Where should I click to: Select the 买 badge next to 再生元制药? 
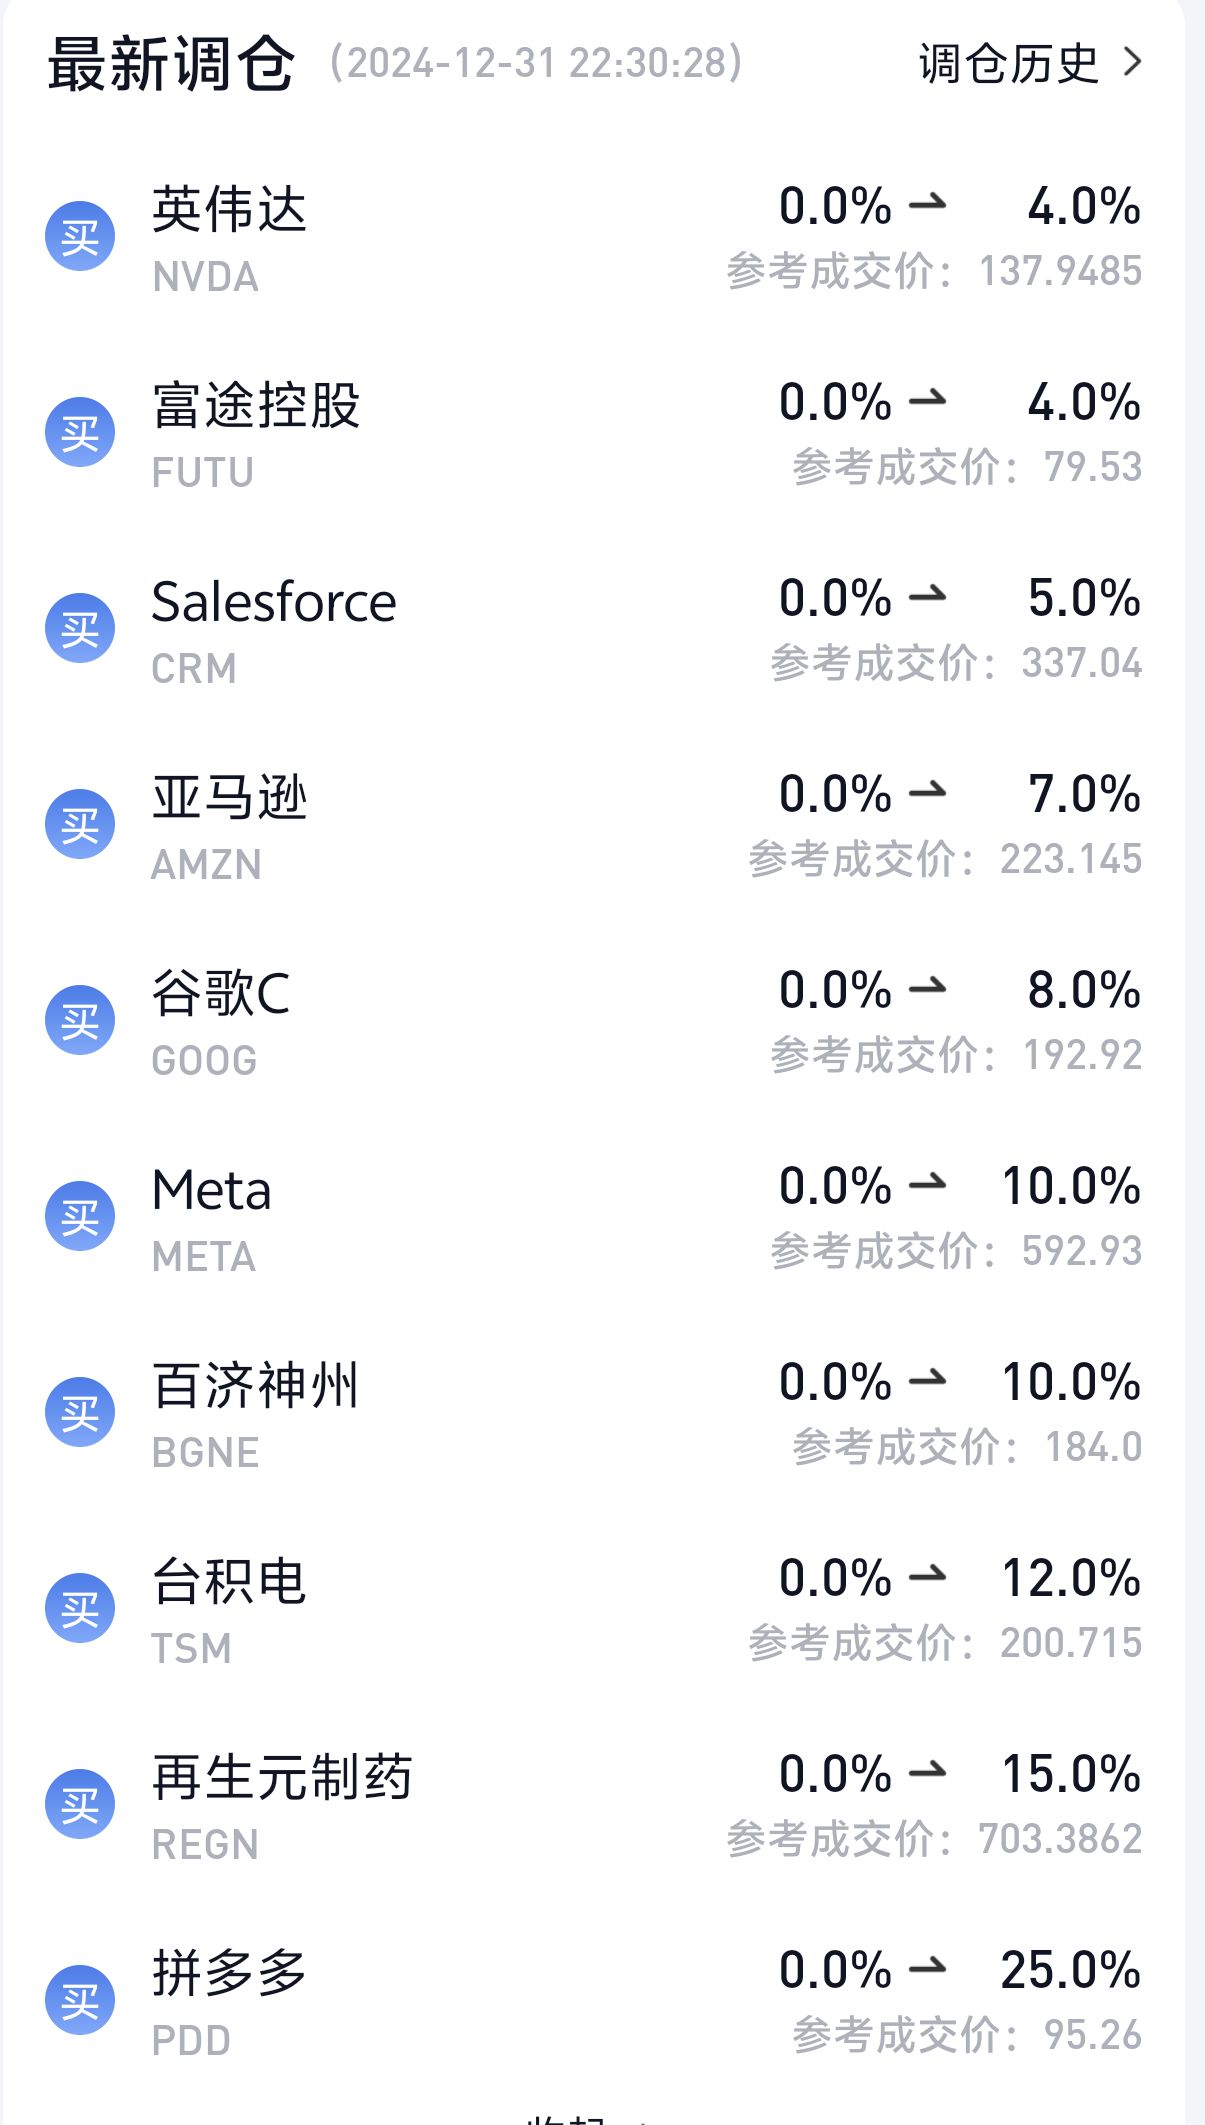(x=80, y=1805)
